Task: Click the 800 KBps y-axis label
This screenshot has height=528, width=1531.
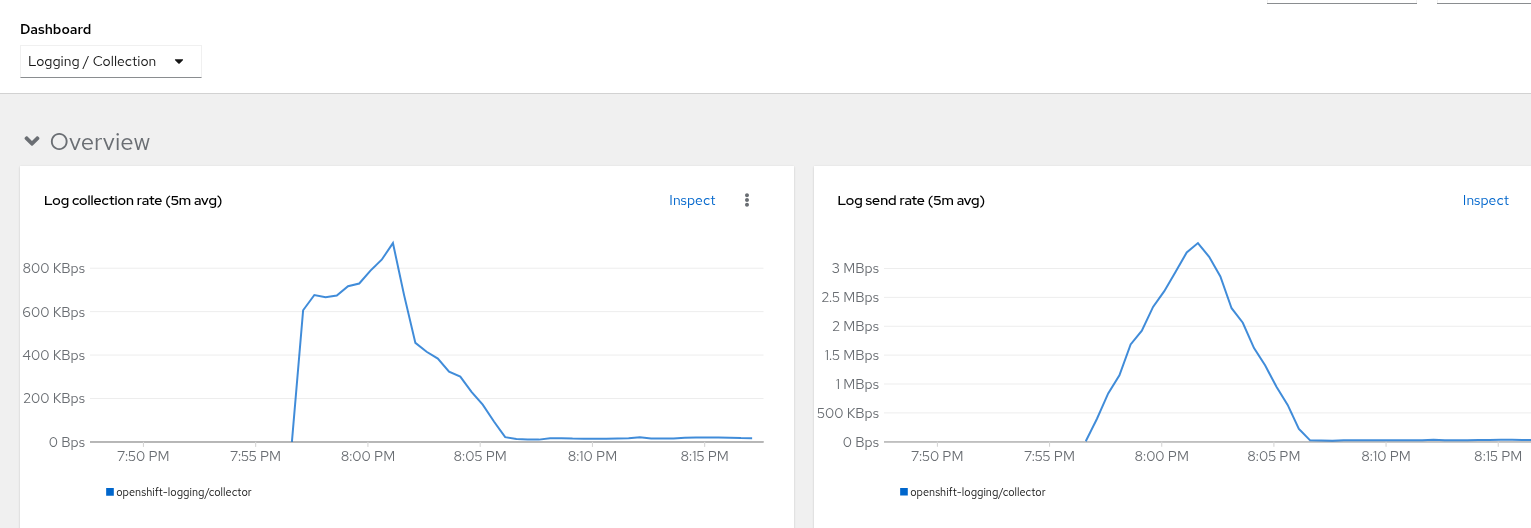Action: 53,268
